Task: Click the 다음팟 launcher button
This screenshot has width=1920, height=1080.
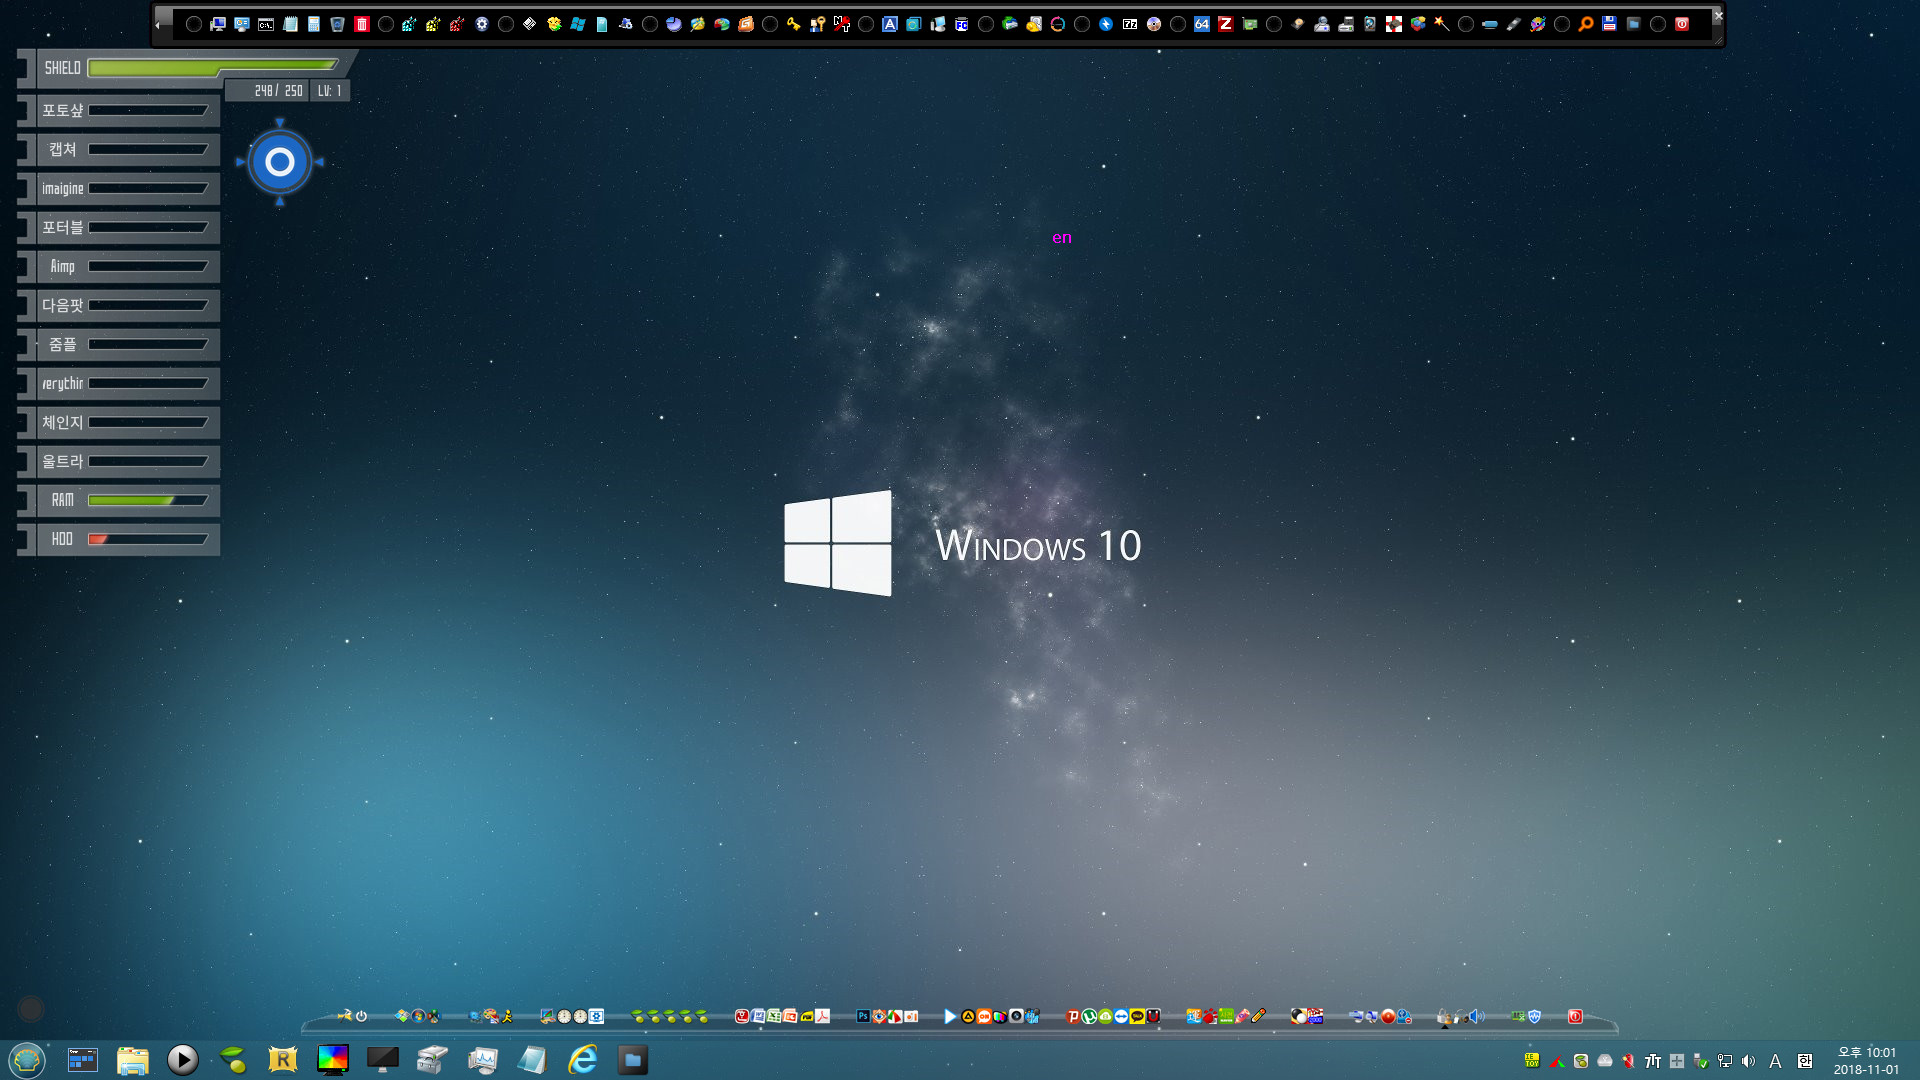Action: pos(127,305)
